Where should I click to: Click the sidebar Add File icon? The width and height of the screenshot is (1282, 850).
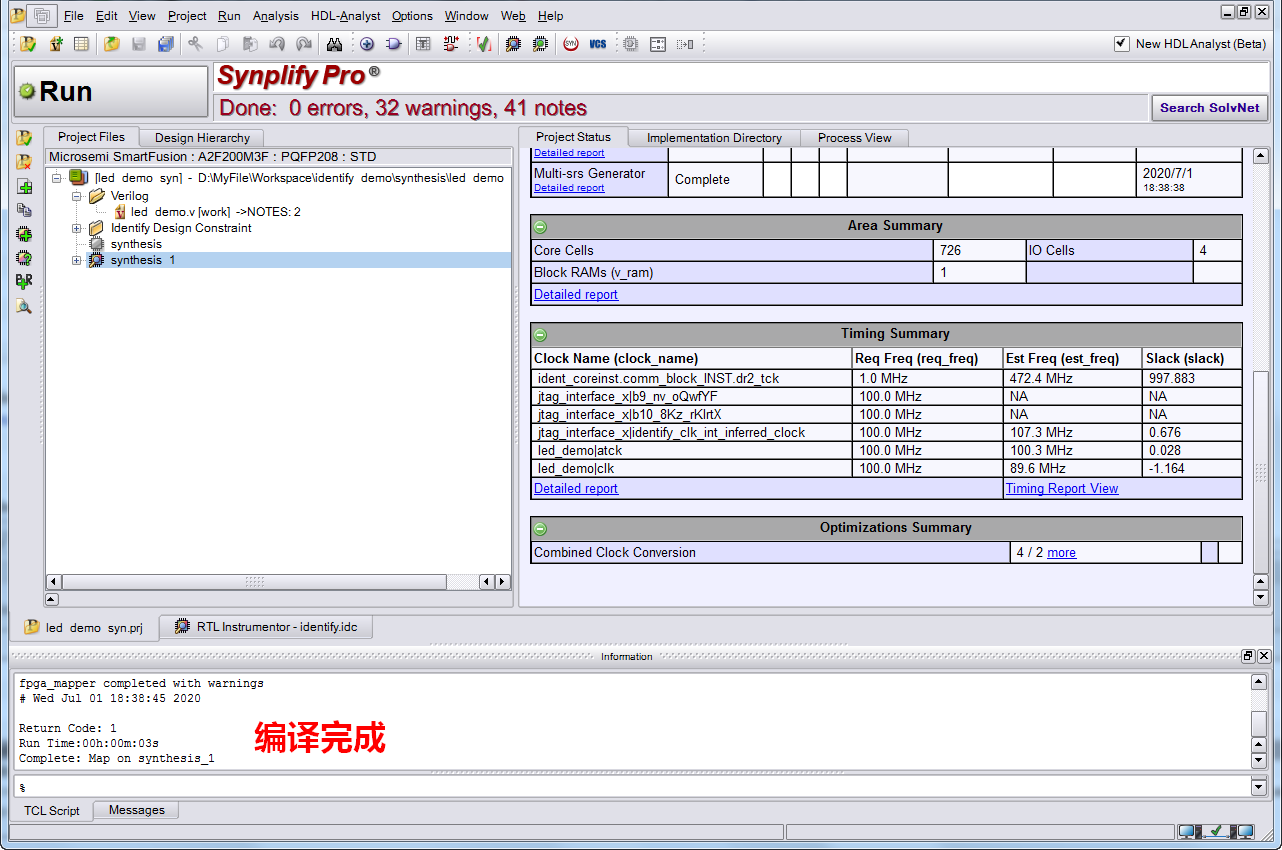pyautogui.click(x=24, y=186)
